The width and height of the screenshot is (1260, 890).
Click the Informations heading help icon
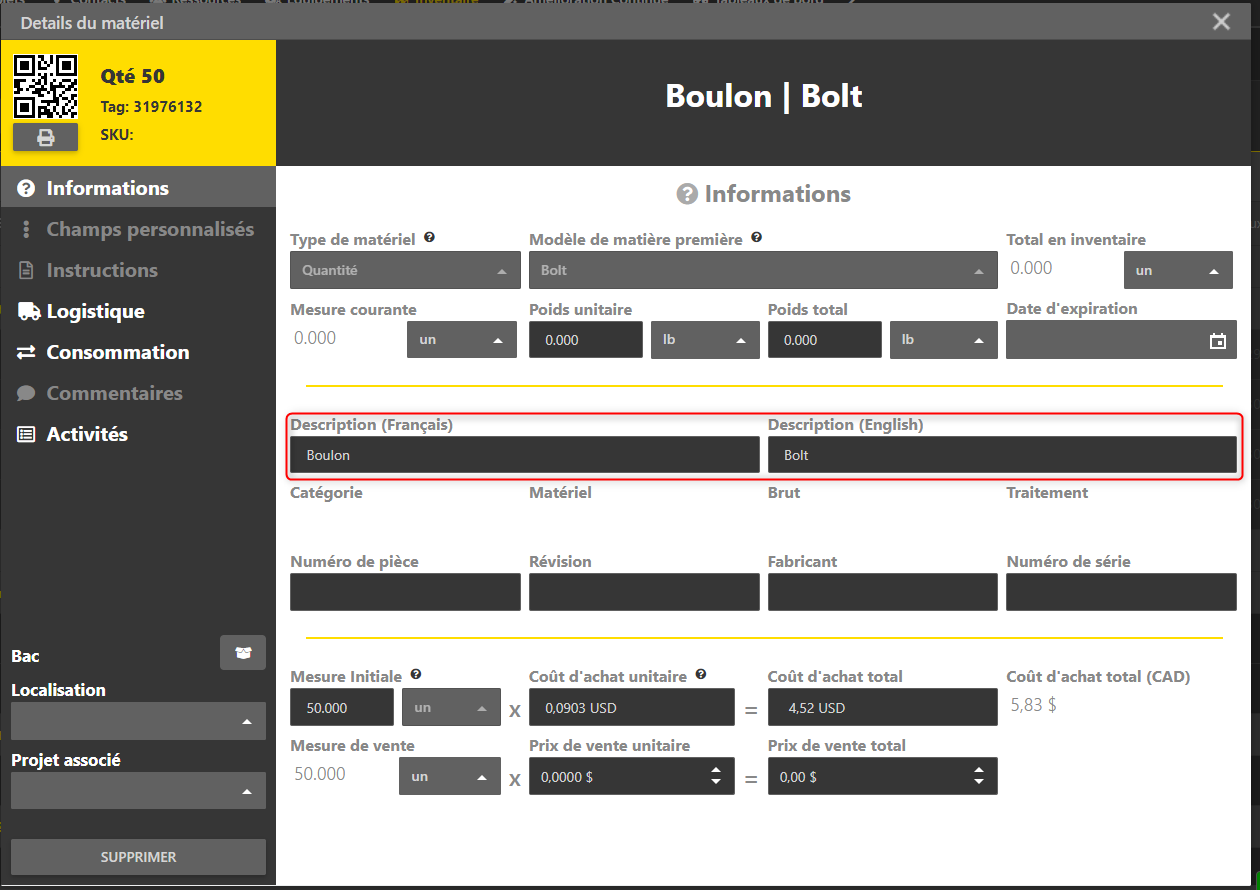687,194
